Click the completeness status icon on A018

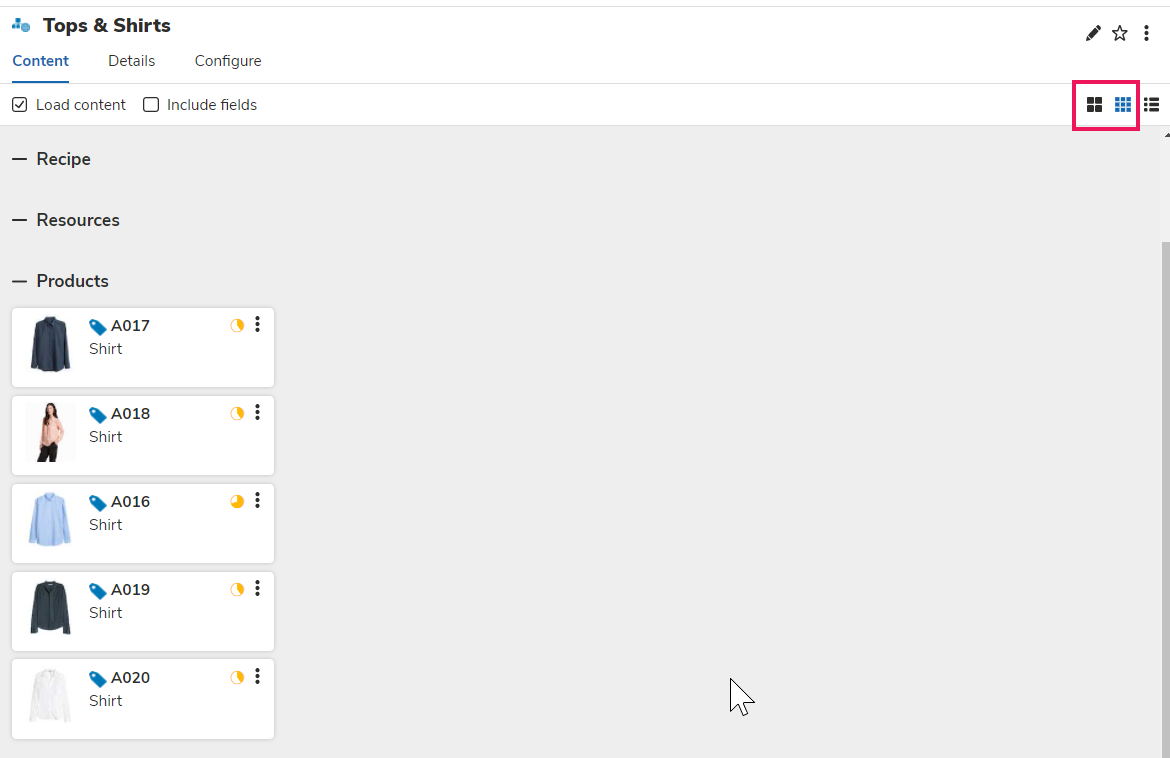(237, 413)
